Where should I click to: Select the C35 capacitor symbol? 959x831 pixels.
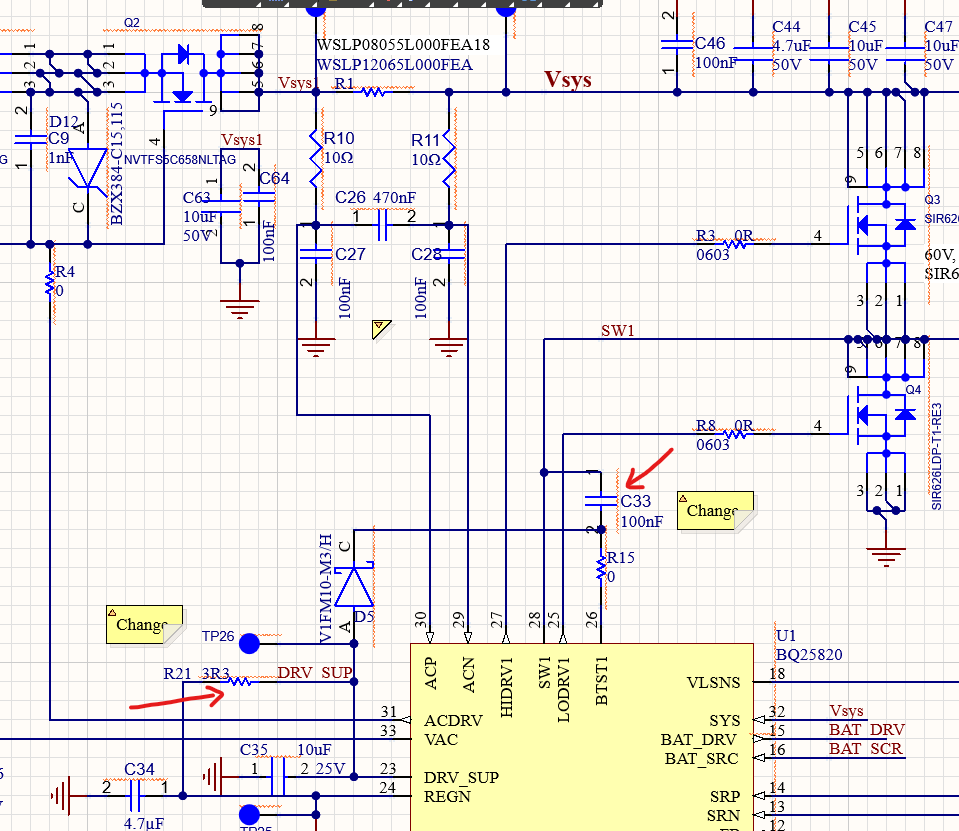[x=278, y=777]
